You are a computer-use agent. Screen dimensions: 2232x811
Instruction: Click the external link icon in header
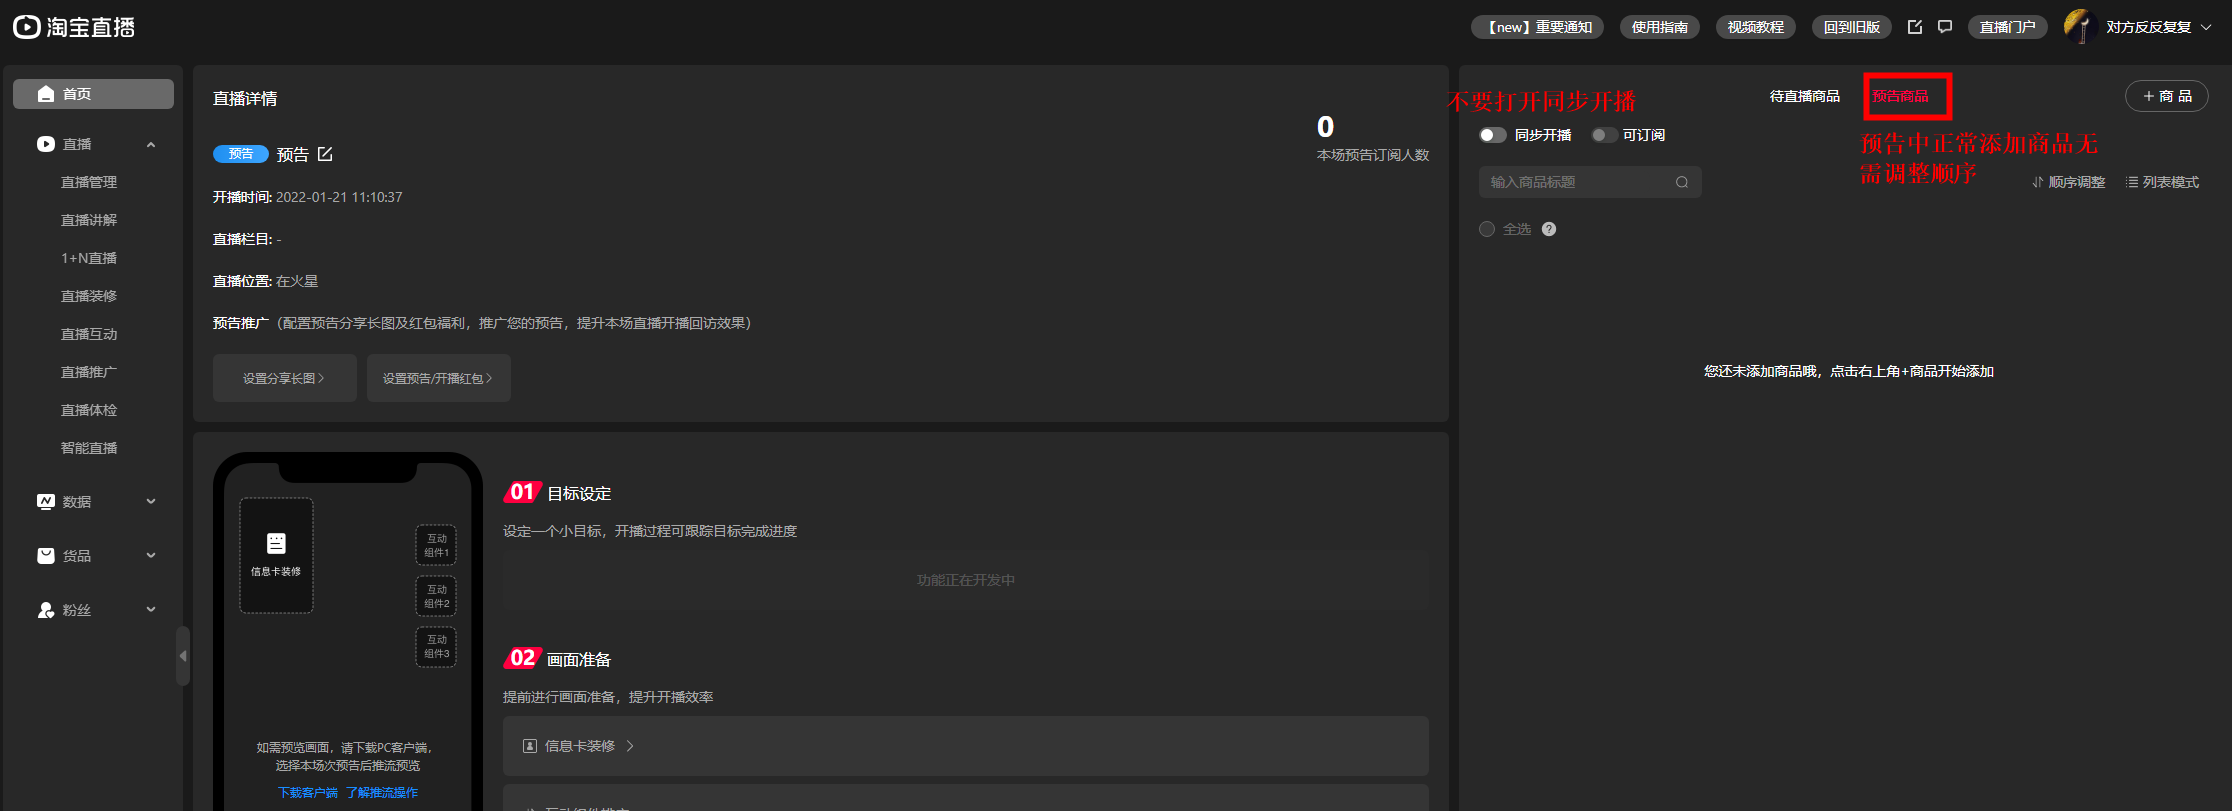[x=1915, y=27]
